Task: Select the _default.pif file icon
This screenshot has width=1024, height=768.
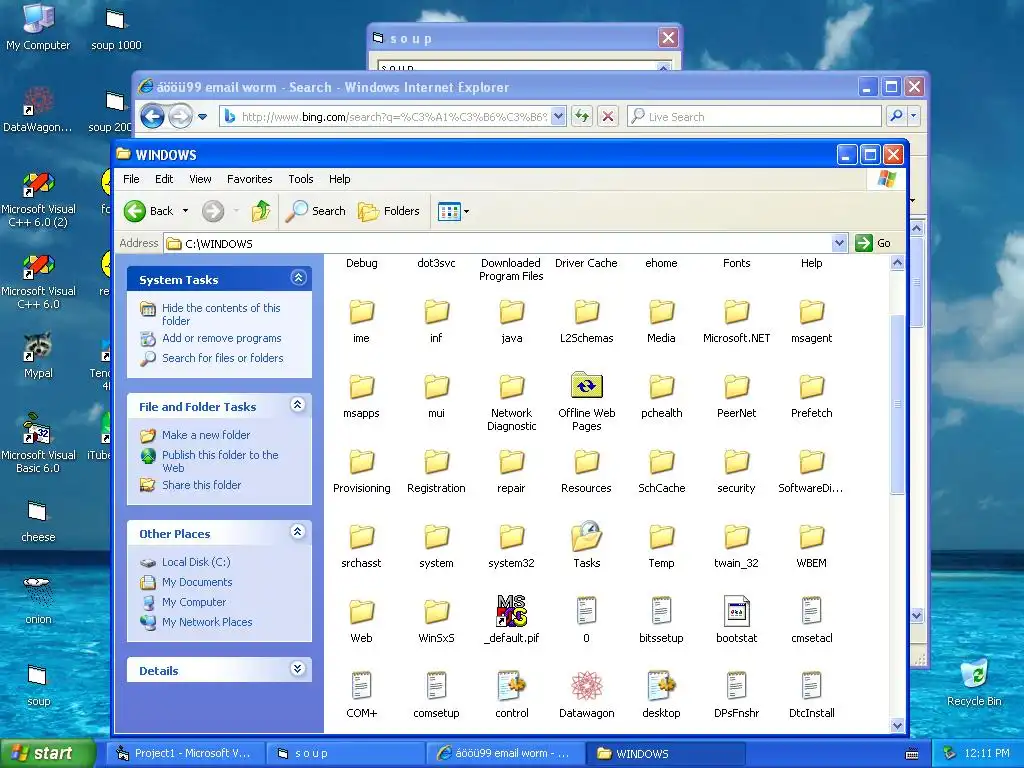Action: click(x=511, y=611)
